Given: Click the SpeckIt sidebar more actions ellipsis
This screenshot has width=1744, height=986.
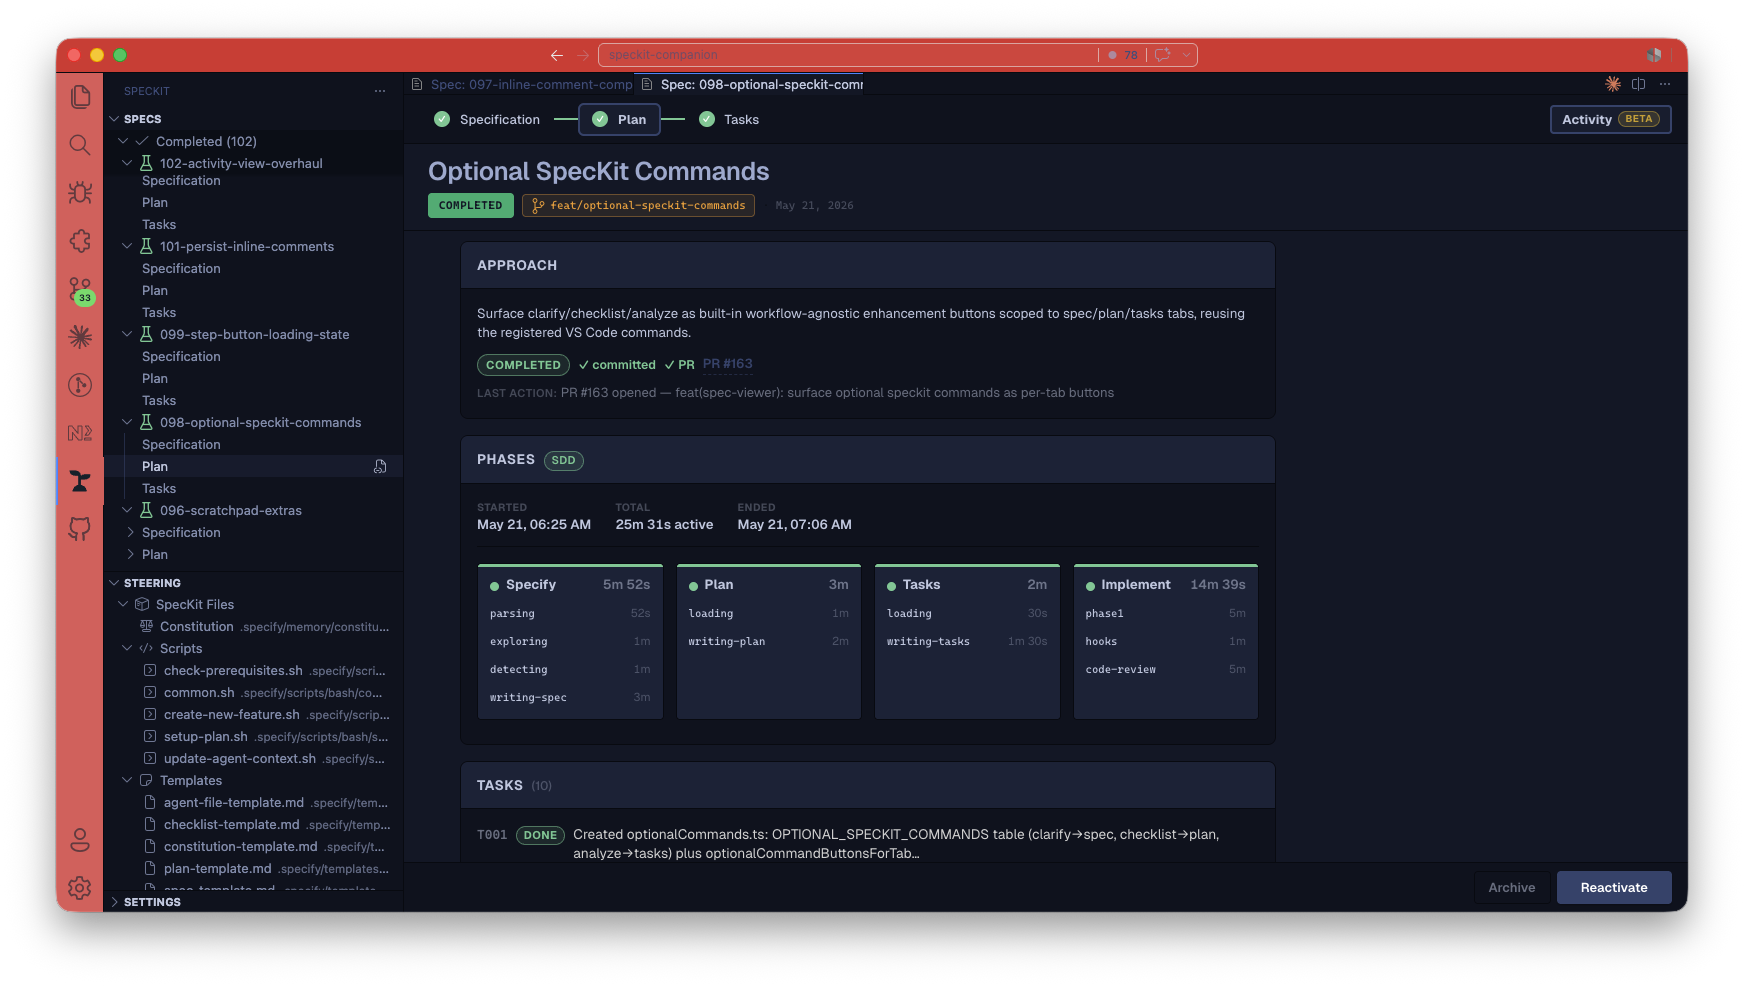Looking at the screenshot, I should coord(380,91).
